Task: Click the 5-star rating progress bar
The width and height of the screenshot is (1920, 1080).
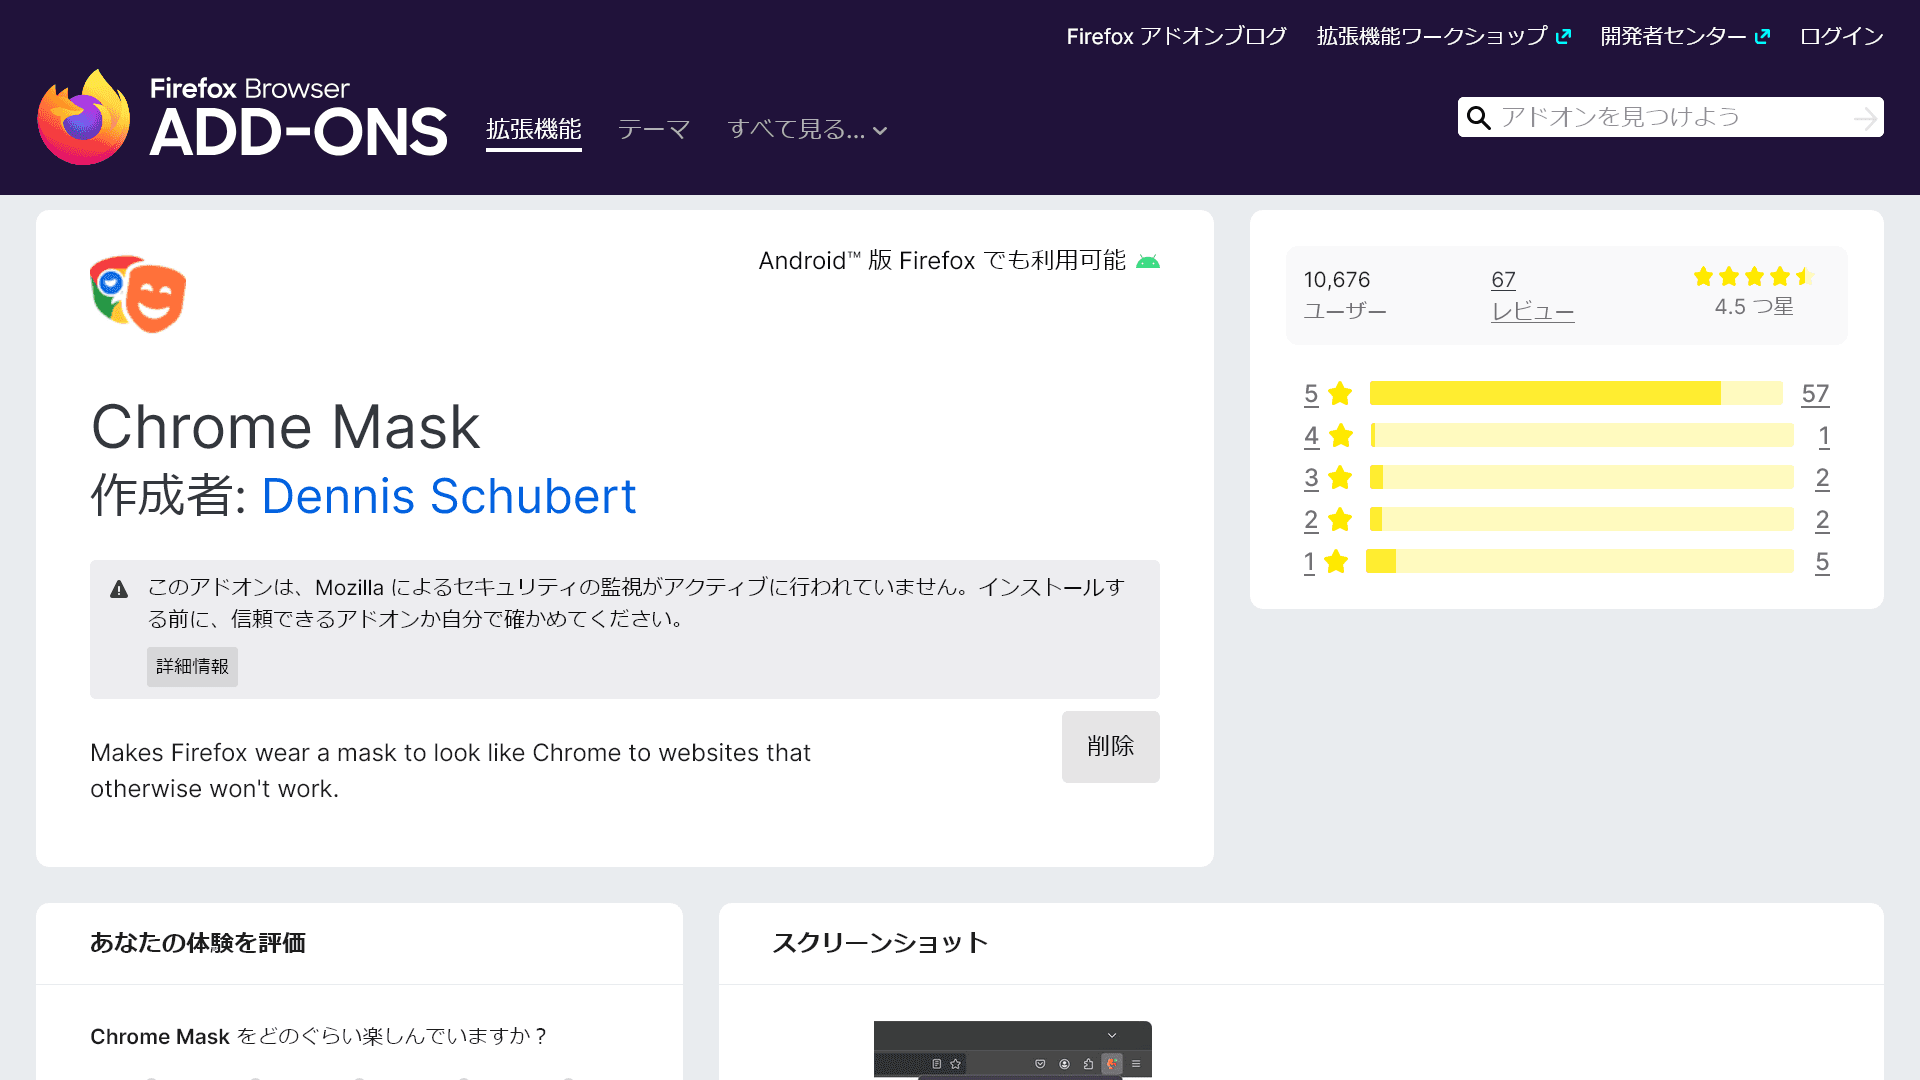Action: pyautogui.click(x=1576, y=394)
